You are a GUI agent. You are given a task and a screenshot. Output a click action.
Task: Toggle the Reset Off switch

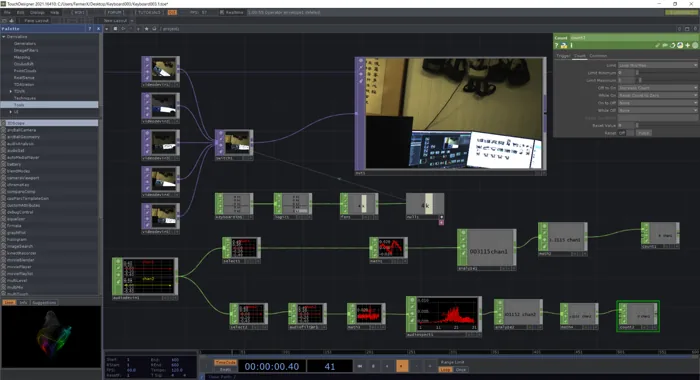(x=625, y=133)
